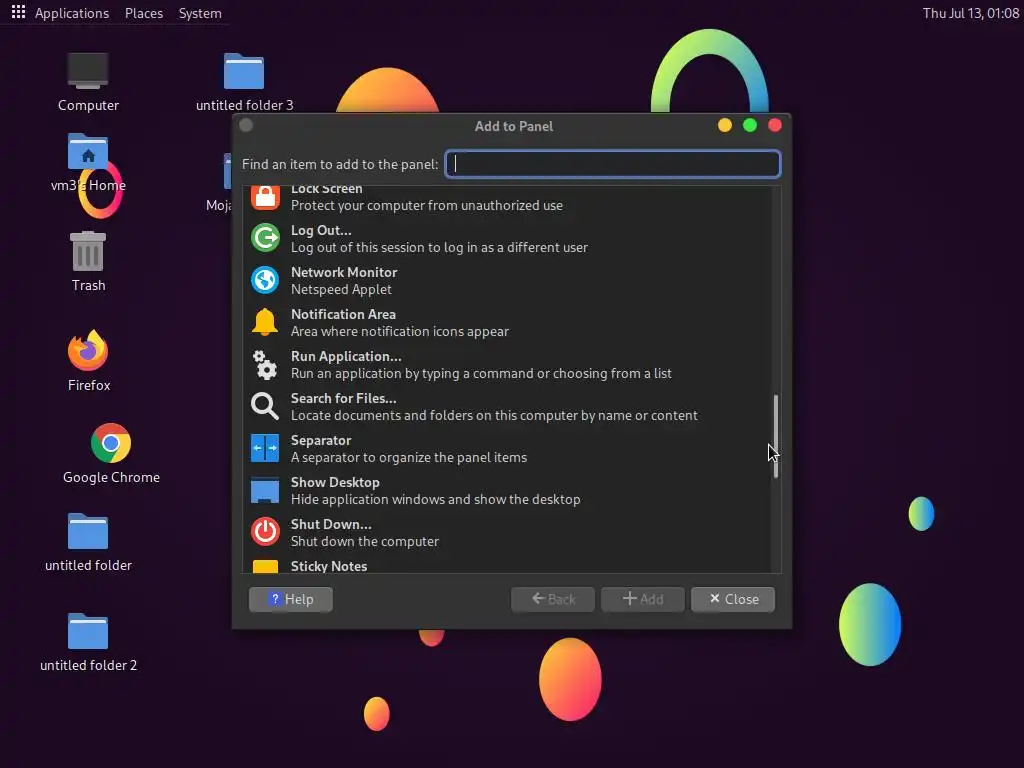
Task: Choose the yellow Sticky Notes icon
Action: pyautogui.click(x=265, y=567)
